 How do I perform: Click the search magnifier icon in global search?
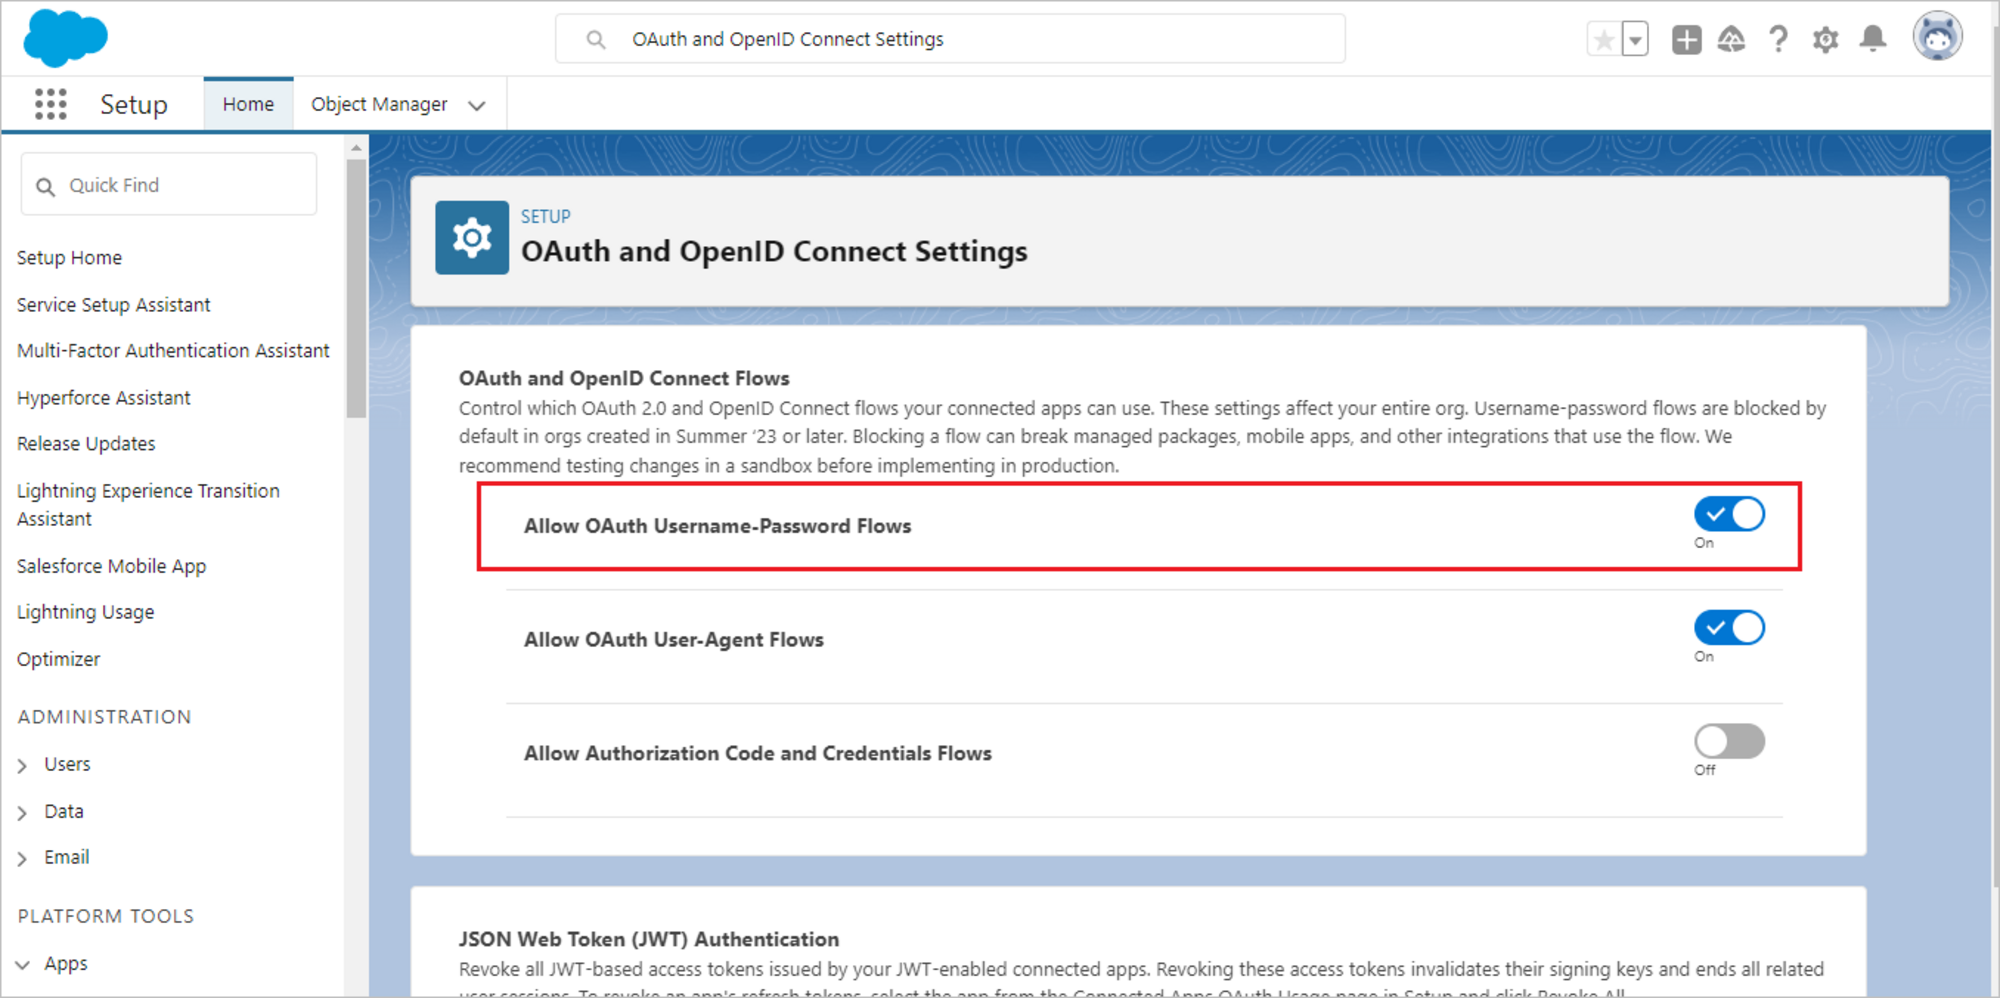pos(595,40)
